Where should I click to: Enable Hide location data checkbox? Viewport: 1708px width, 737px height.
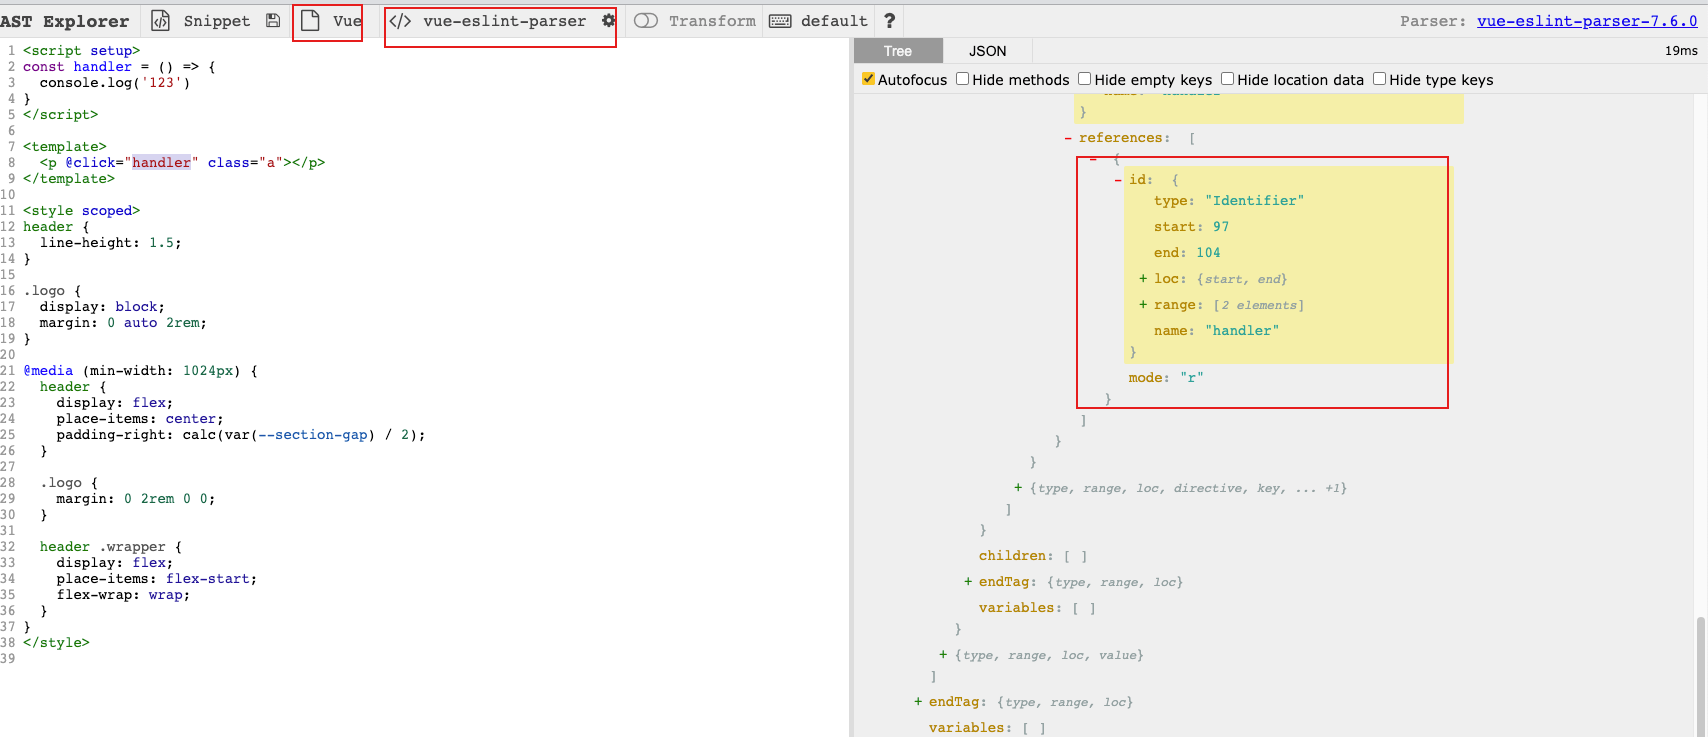coord(1227,79)
